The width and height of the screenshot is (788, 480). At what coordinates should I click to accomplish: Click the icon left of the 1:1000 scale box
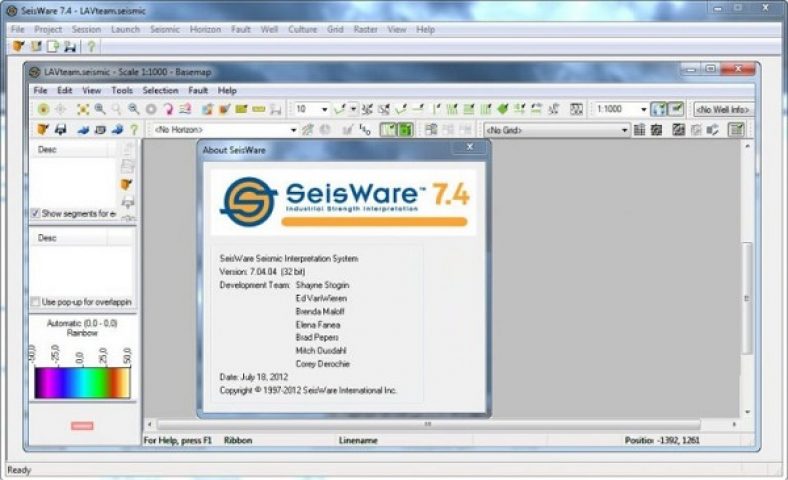click(576, 109)
